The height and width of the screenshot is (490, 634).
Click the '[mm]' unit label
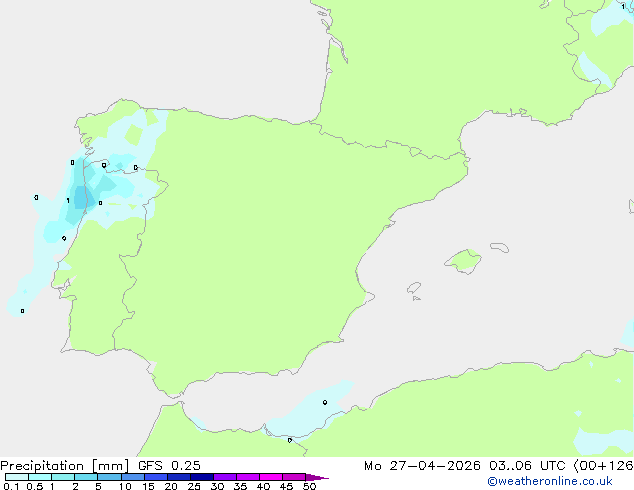(x=110, y=466)
